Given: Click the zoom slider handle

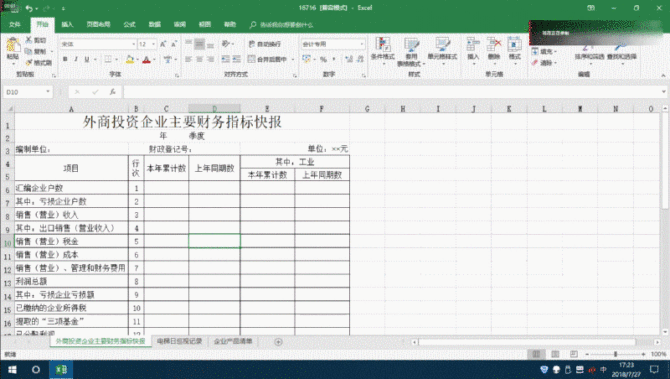Looking at the screenshot, I should tap(615, 354).
